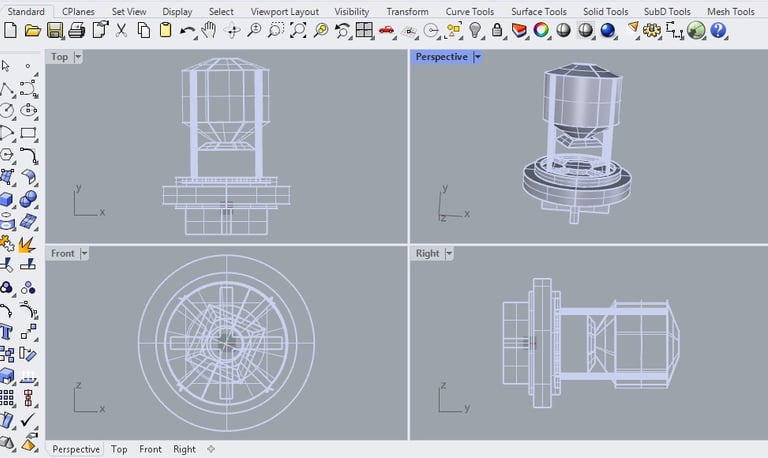Select the arrow pointer tool
This screenshot has width=768, height=458.
(x=6, y=66)
